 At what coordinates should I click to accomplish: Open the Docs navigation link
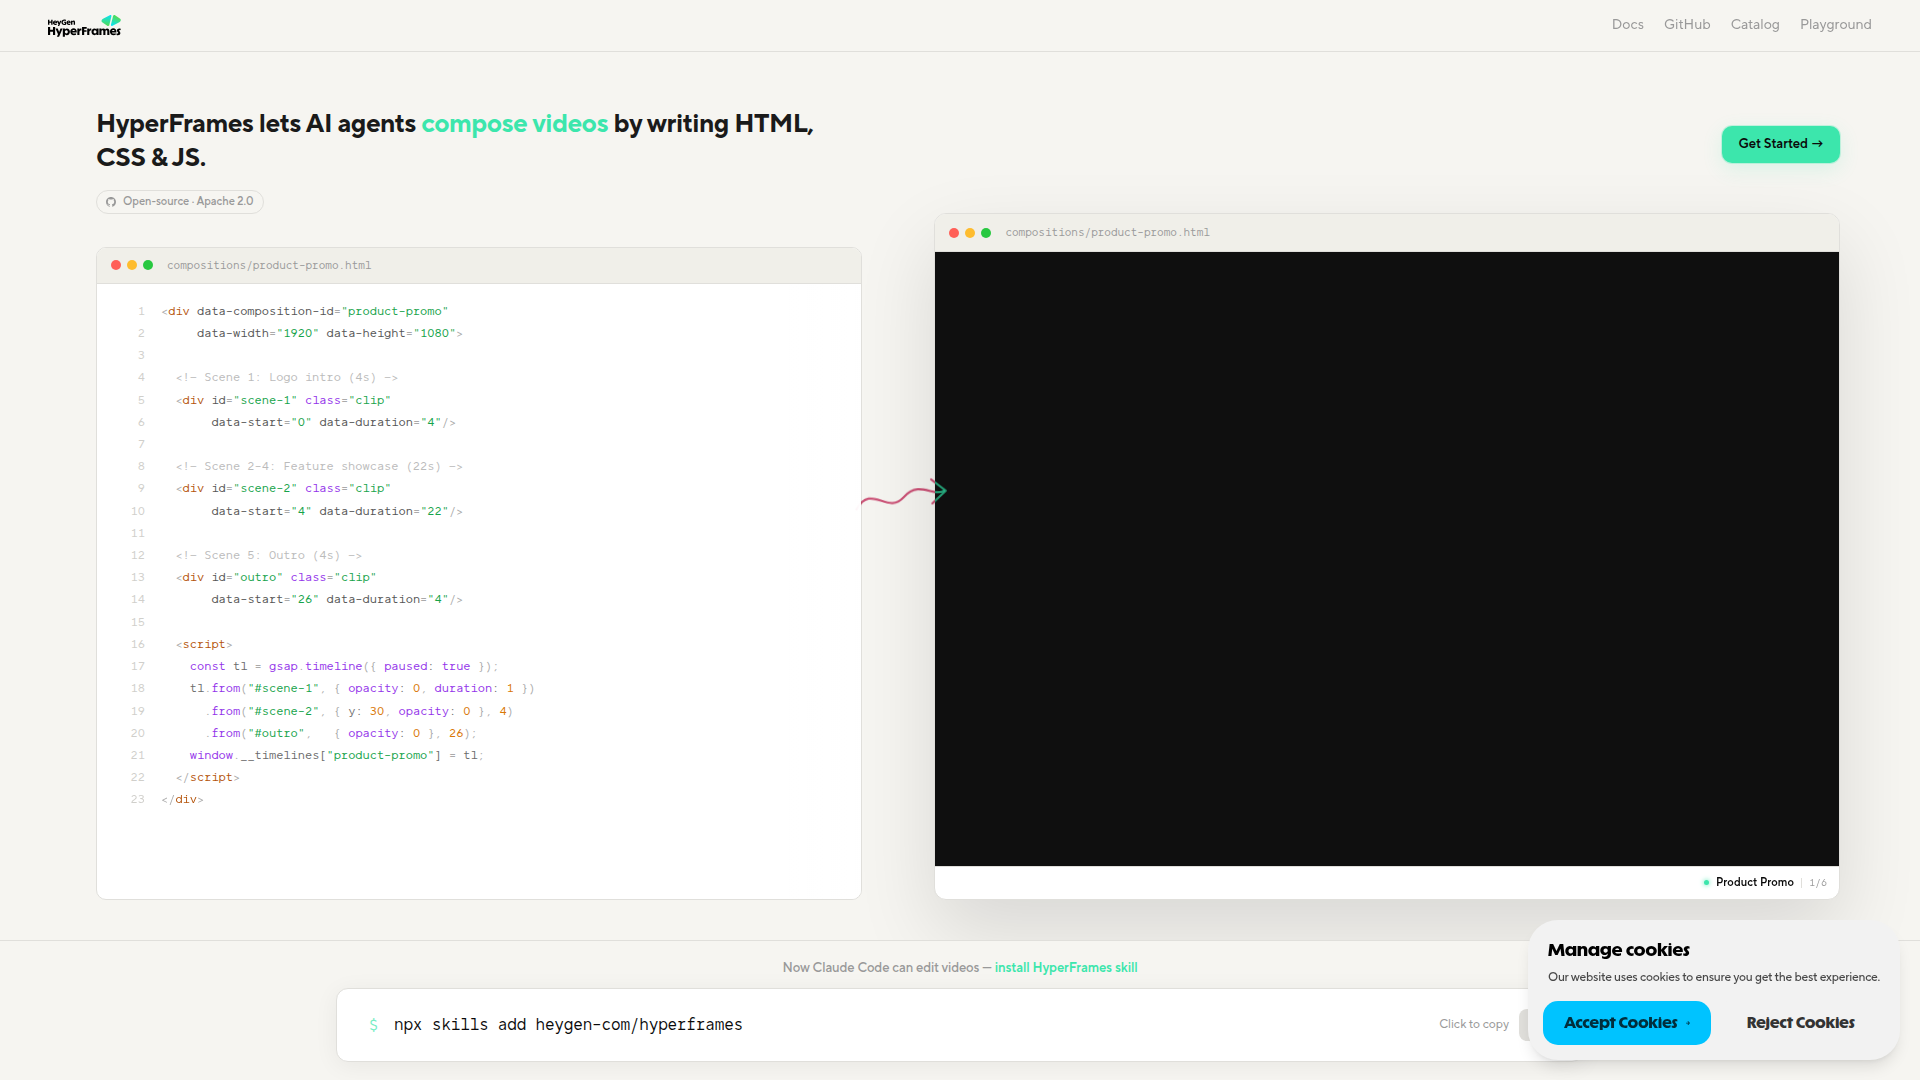[x=1627, y=25]
